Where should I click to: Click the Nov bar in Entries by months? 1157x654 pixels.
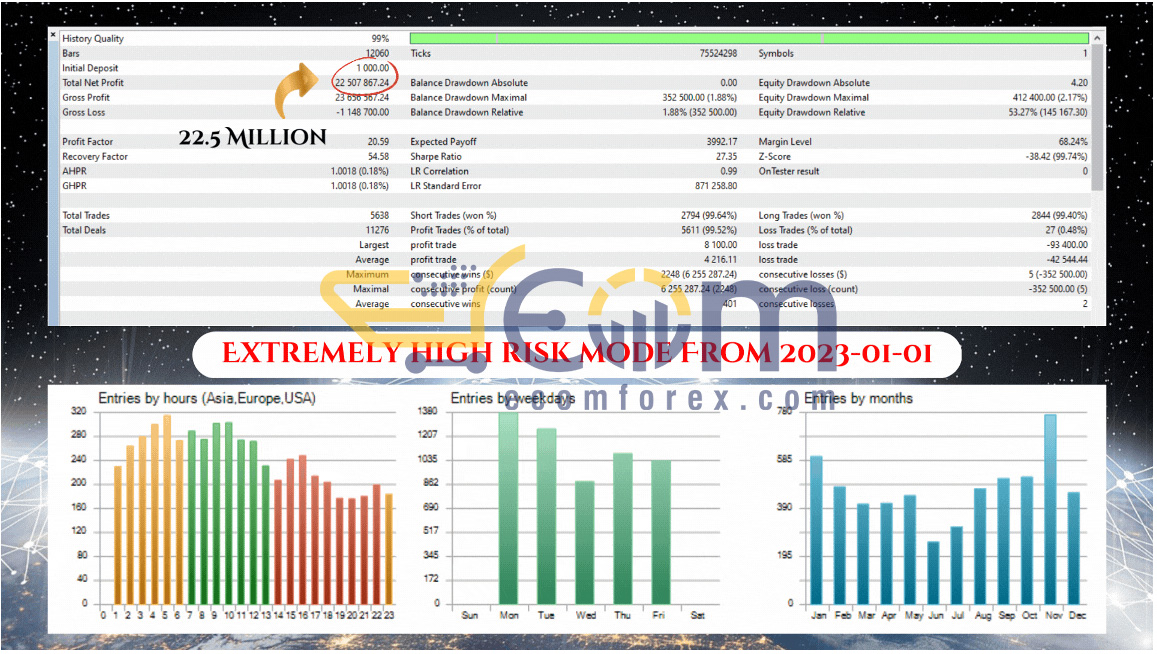click(1050, 510)
